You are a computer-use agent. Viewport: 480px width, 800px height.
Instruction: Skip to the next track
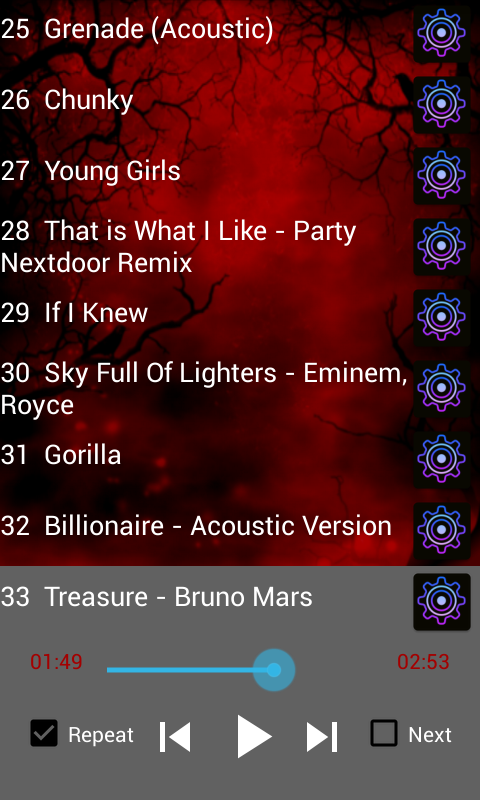(322, 737)
